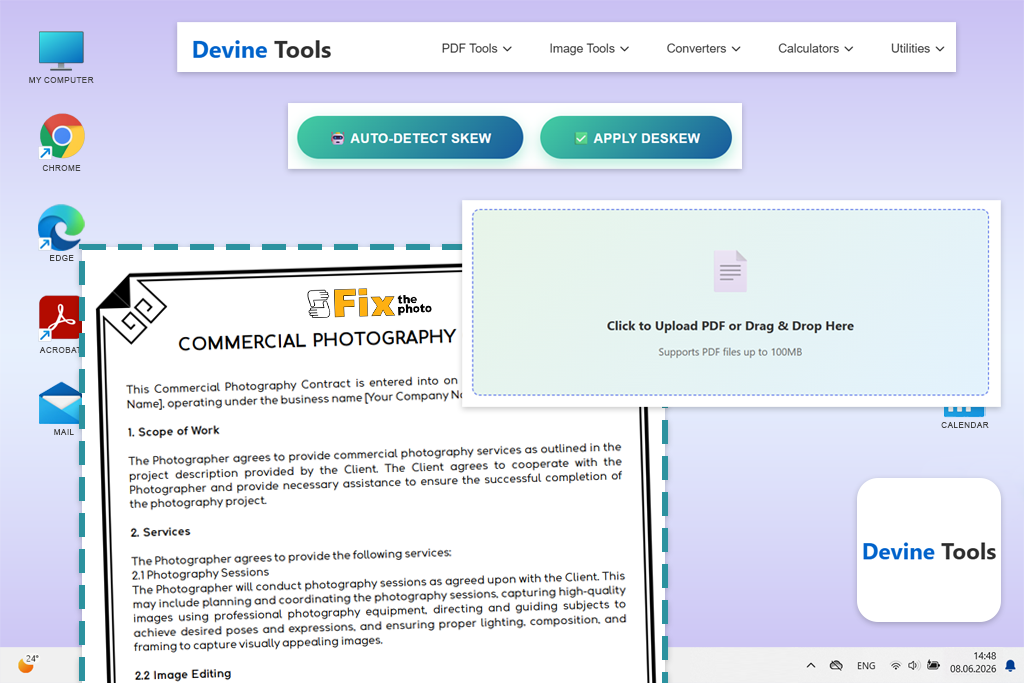This screenshot has width=1024, height=683.
Task: Click the '2. Services' heading
Action: coord(161,532)
